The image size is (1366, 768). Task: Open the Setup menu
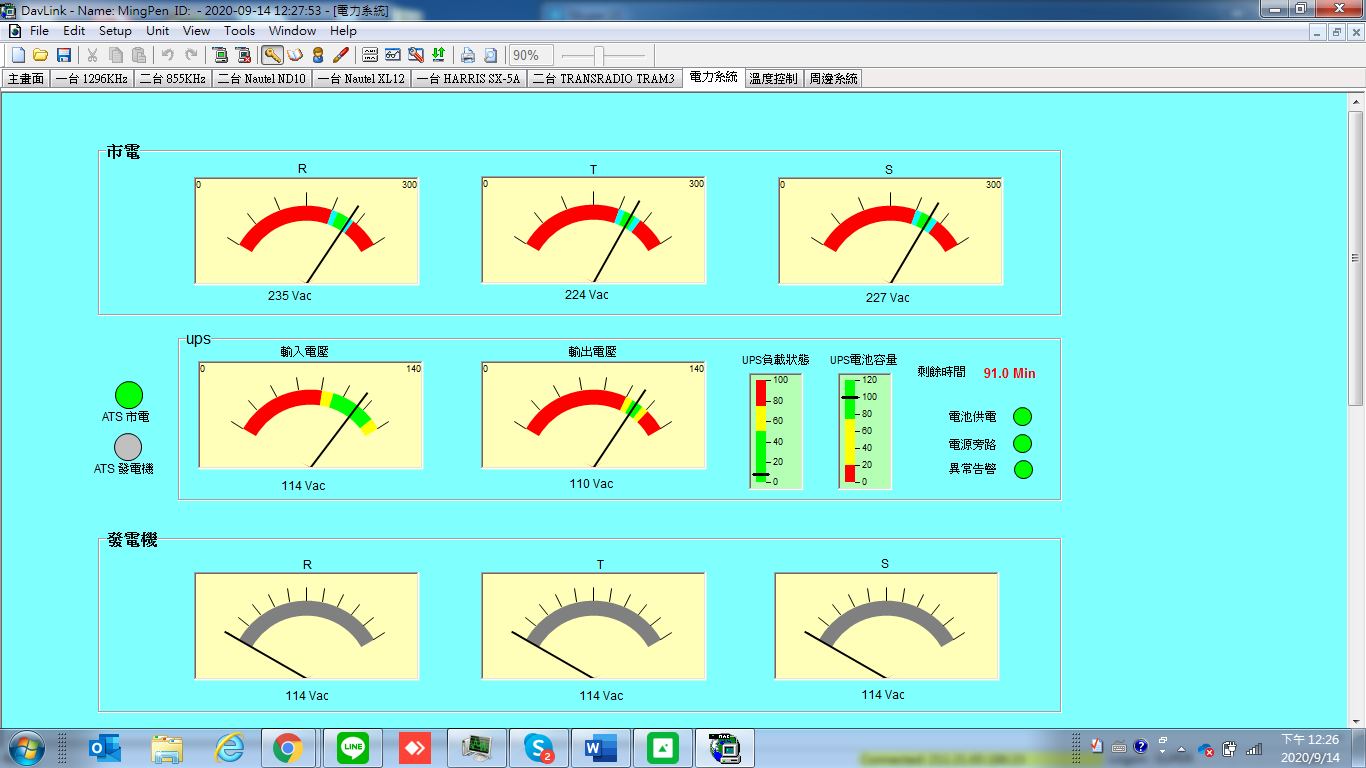(115, 31)
